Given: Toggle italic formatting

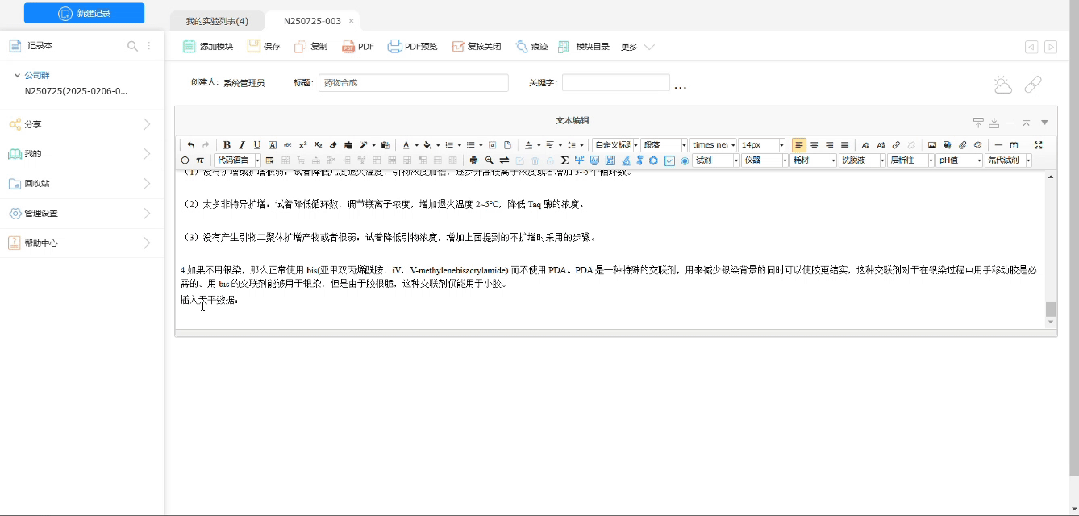Looking at the screenshot, I should (x=242, y=145).
